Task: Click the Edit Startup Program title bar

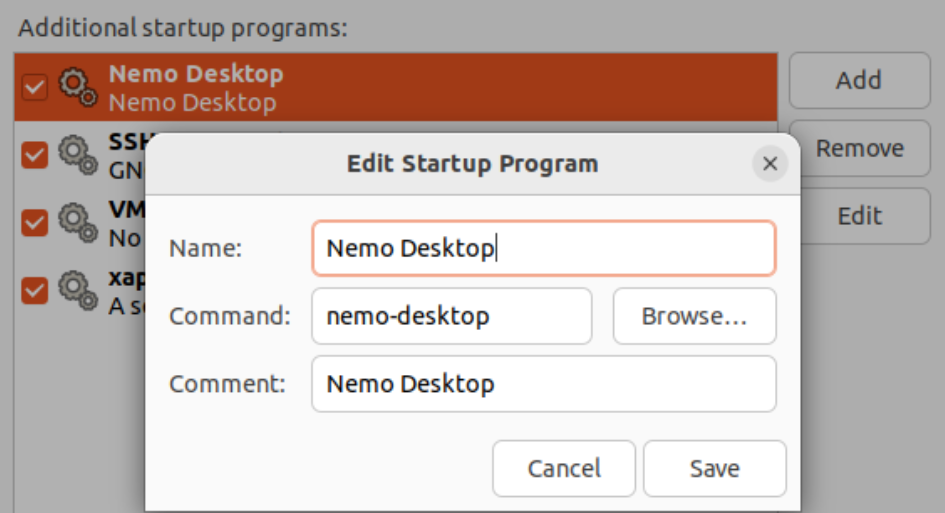Action: click(472, 164)
